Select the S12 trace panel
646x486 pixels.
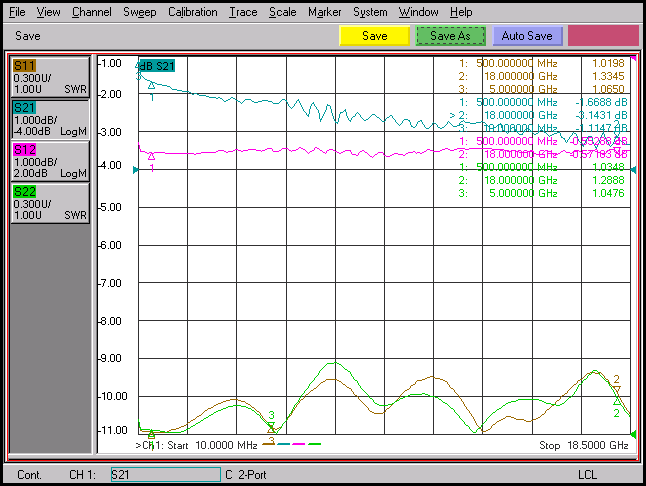50,161
